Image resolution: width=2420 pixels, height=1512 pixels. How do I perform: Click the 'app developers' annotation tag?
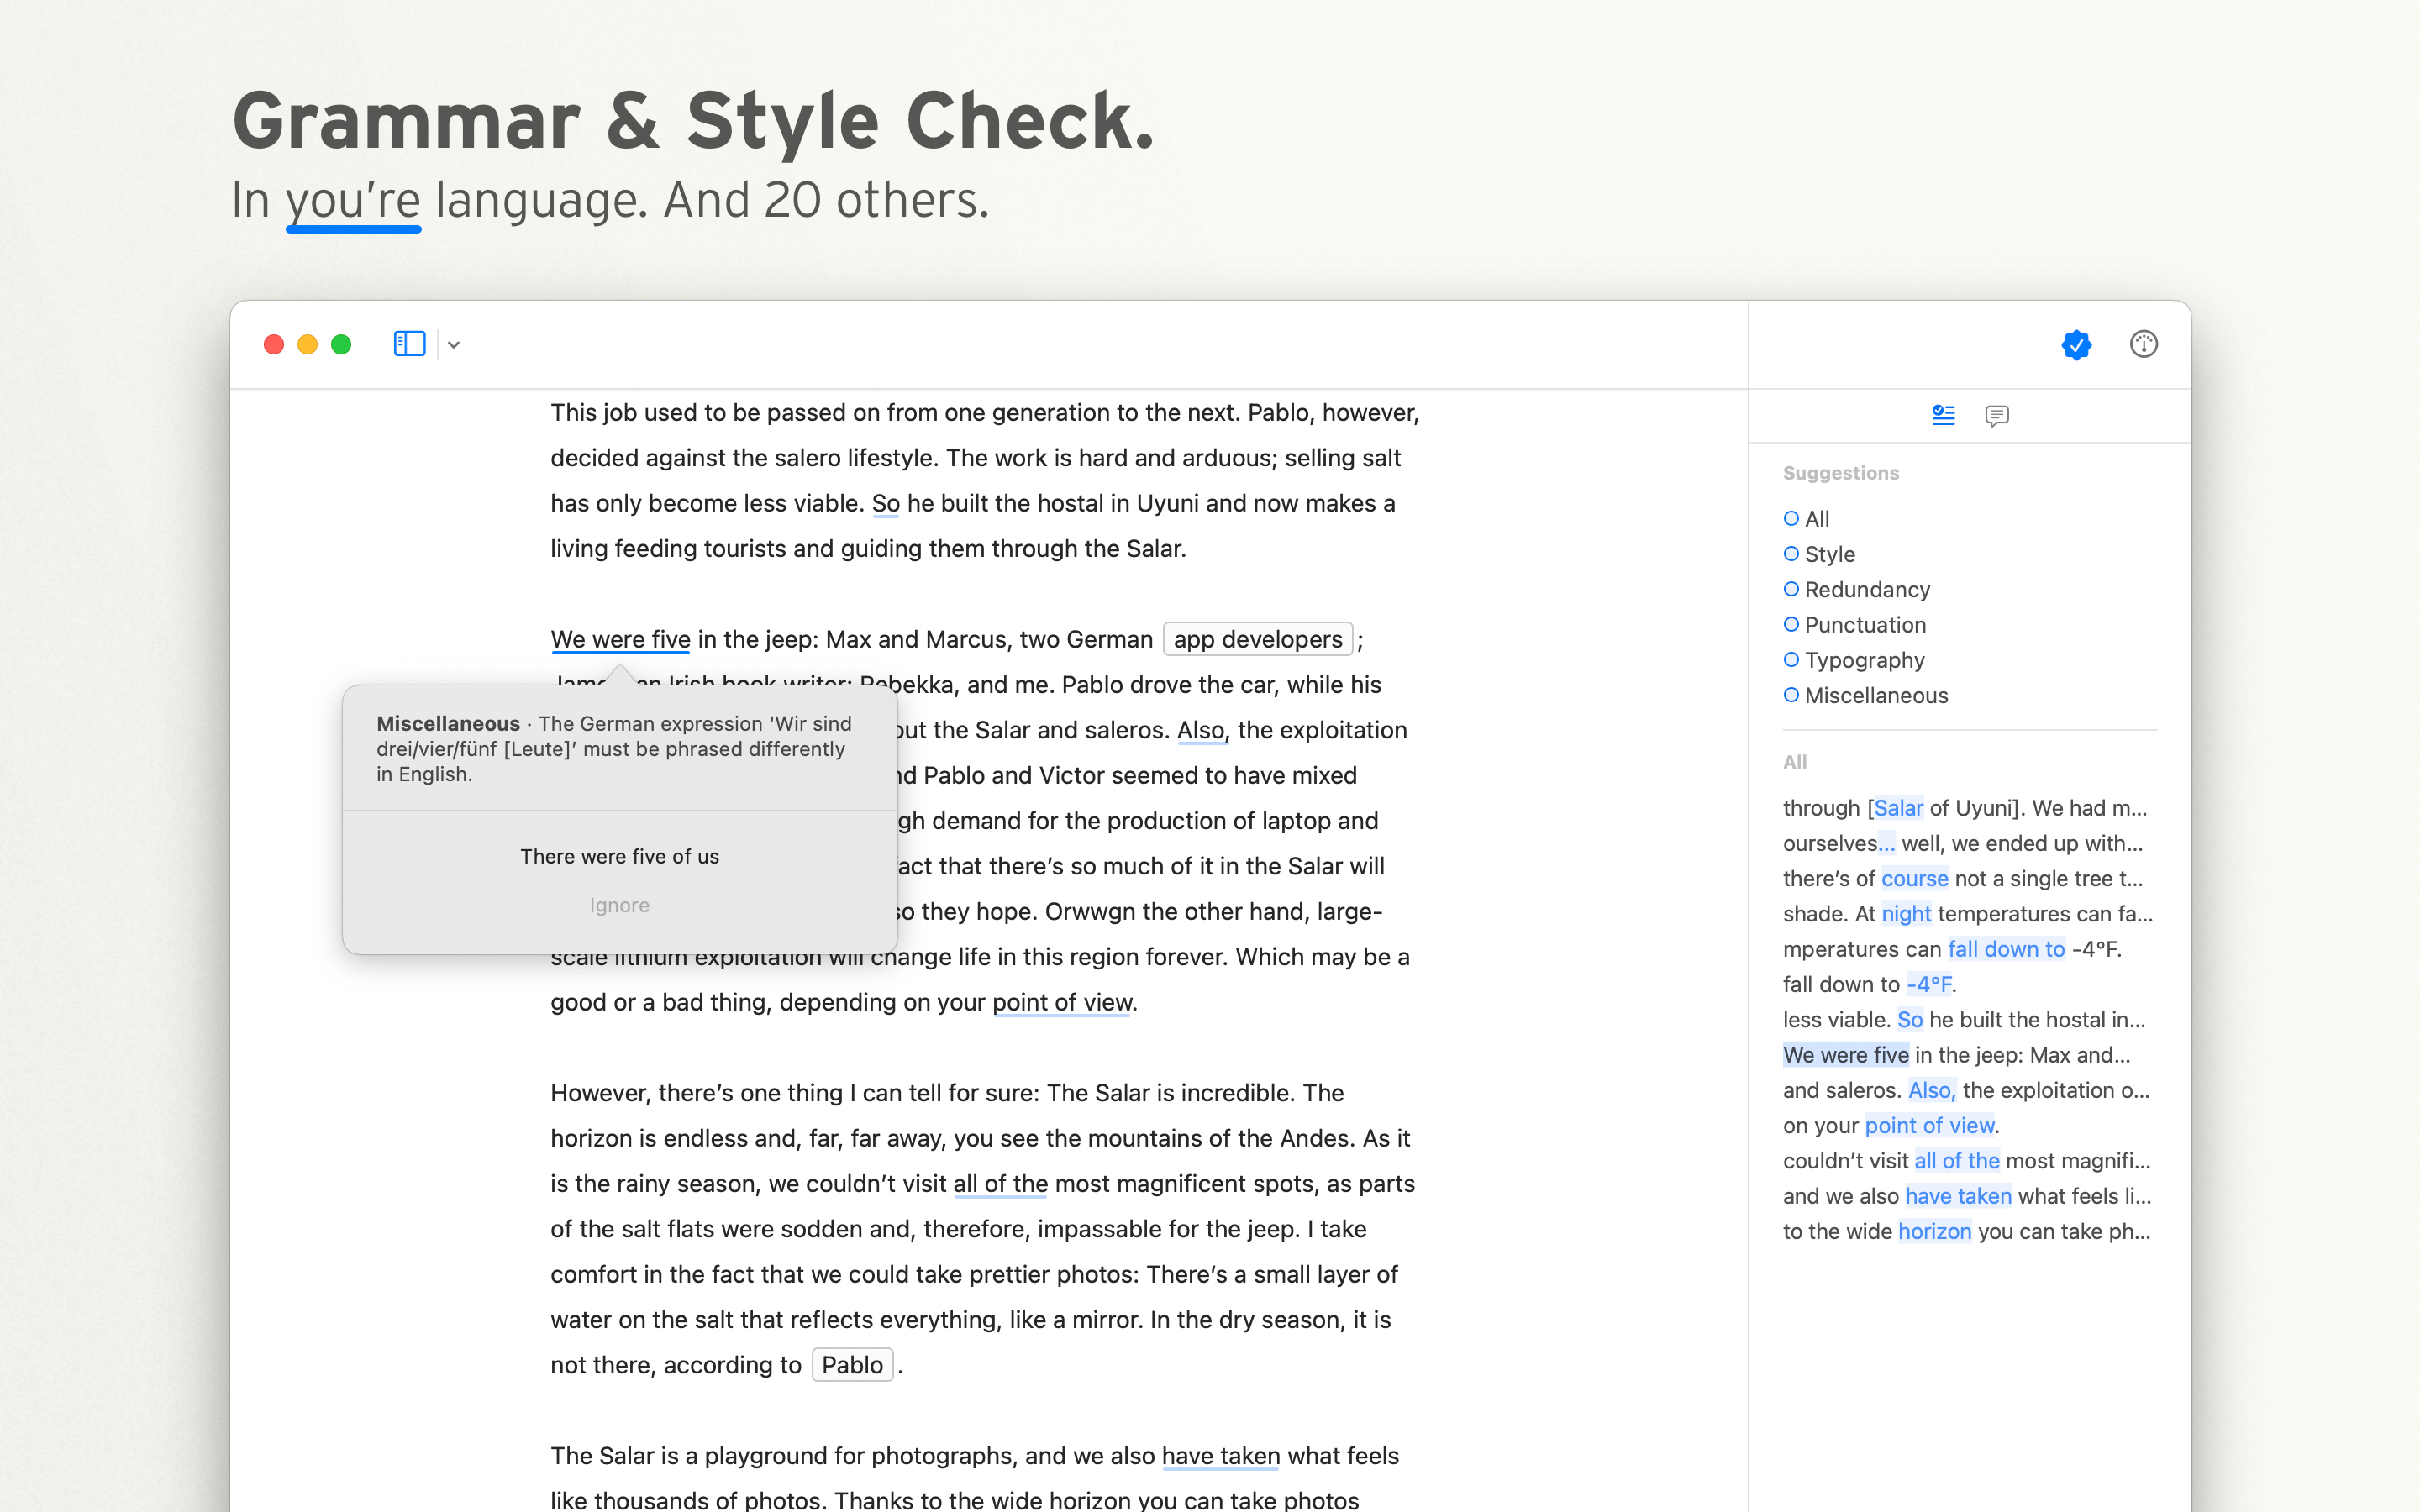pos(1257,639)
